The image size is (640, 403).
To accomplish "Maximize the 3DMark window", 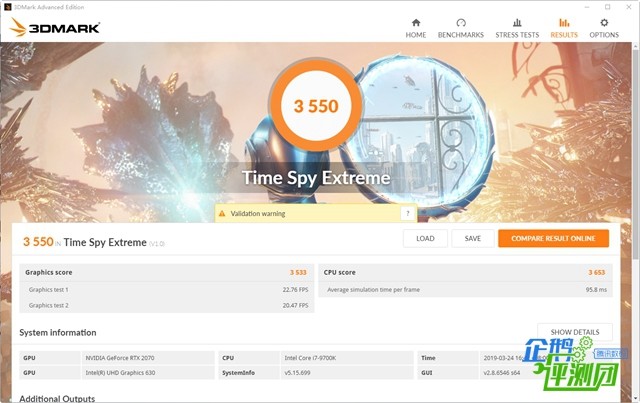I will (x=607, y=7).
